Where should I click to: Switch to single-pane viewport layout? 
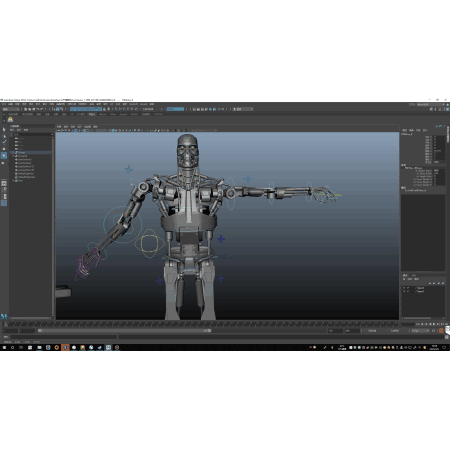[4, 183]
